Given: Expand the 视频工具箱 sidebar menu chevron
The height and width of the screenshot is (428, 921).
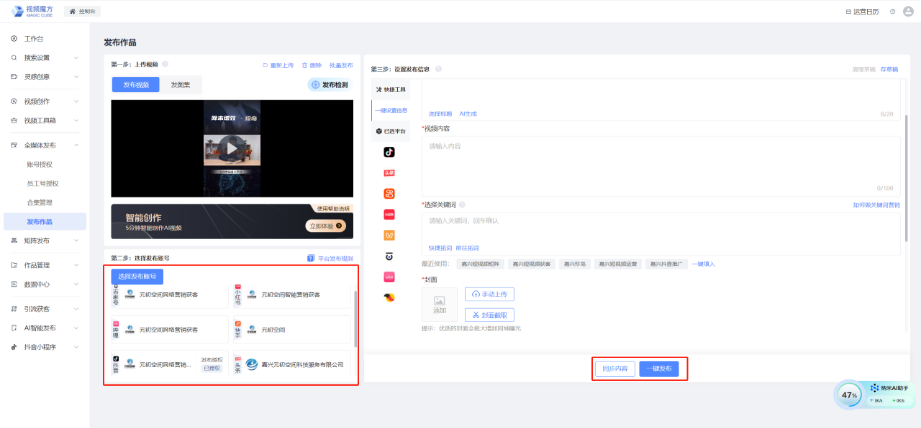Looking at the screenshot, I should click(76, 120).
